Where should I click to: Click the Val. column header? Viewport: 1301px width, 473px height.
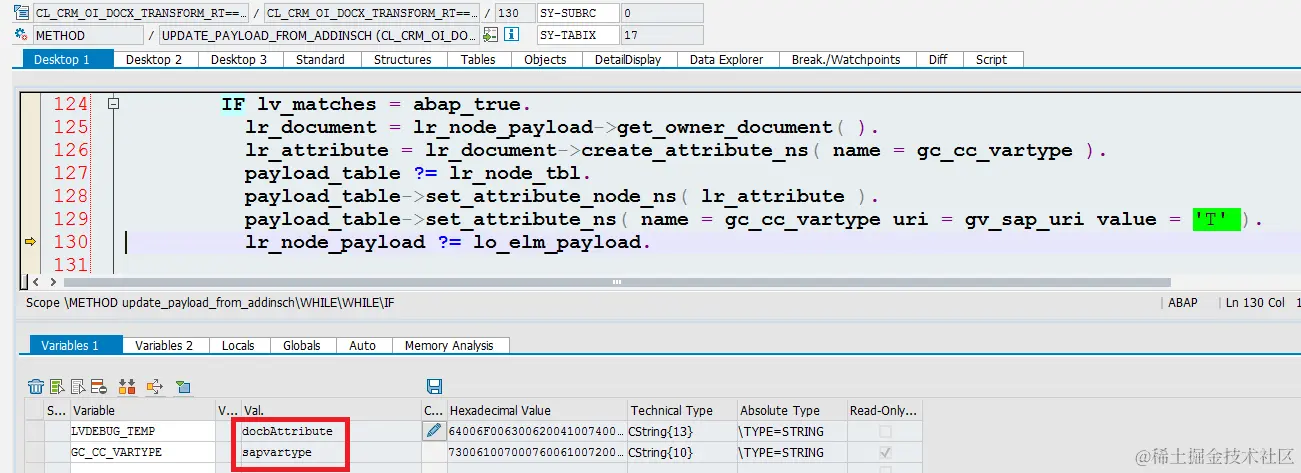[x=330, y=410]
